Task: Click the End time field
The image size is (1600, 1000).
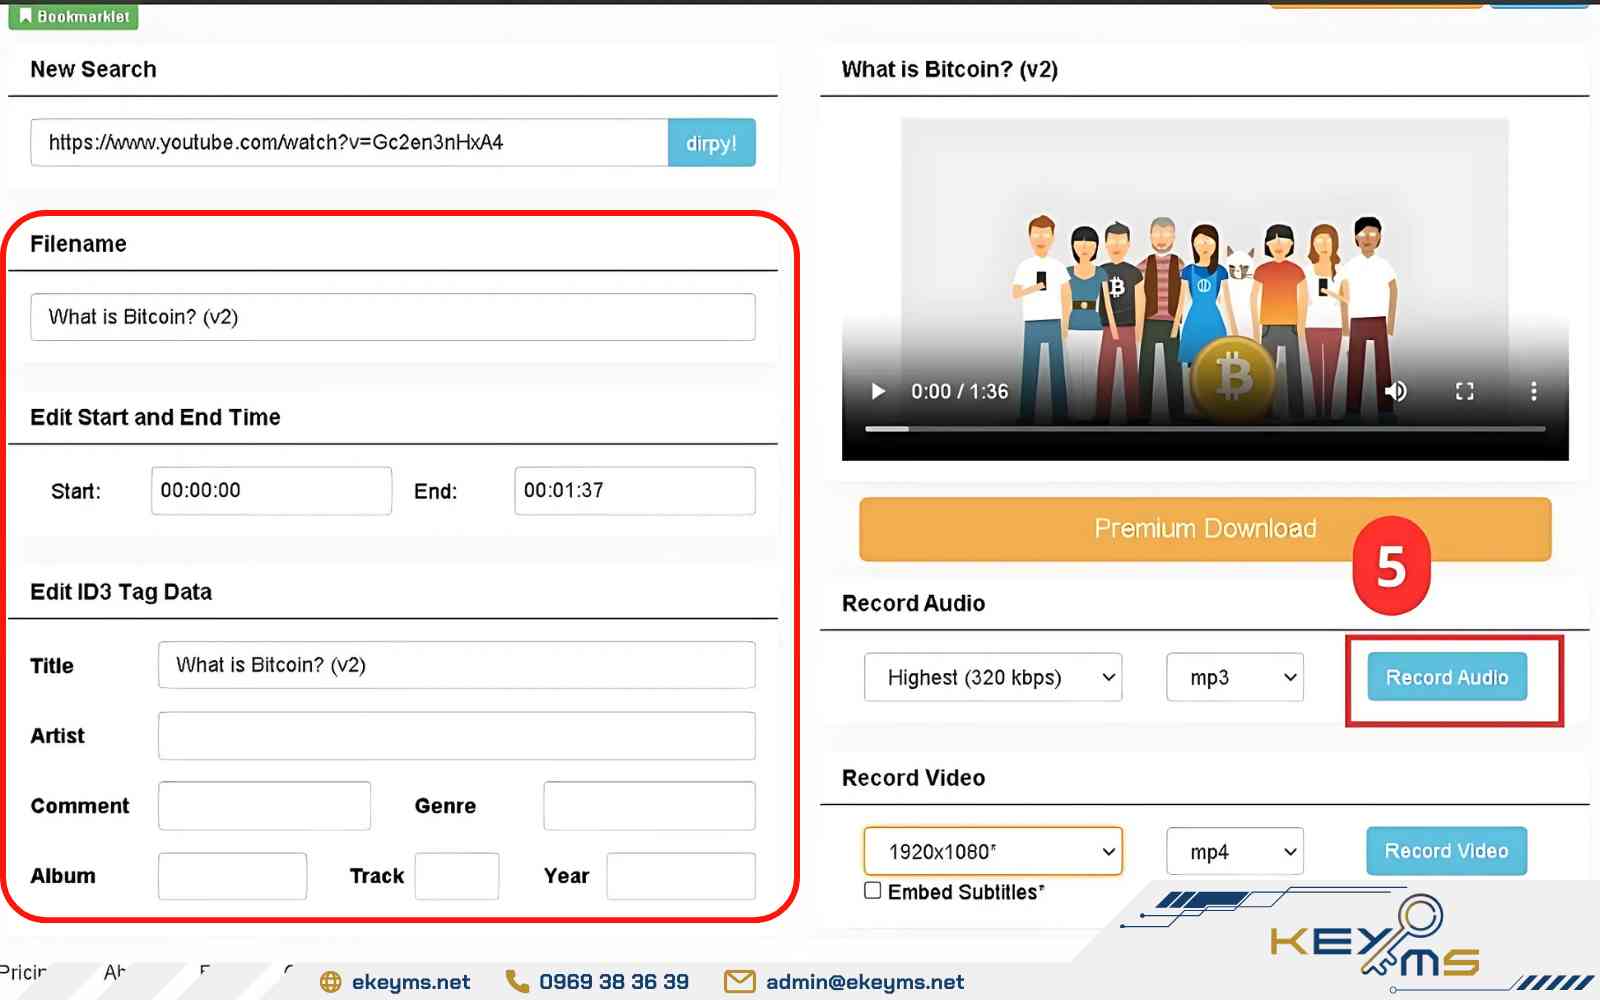Action: pos(635,491)
